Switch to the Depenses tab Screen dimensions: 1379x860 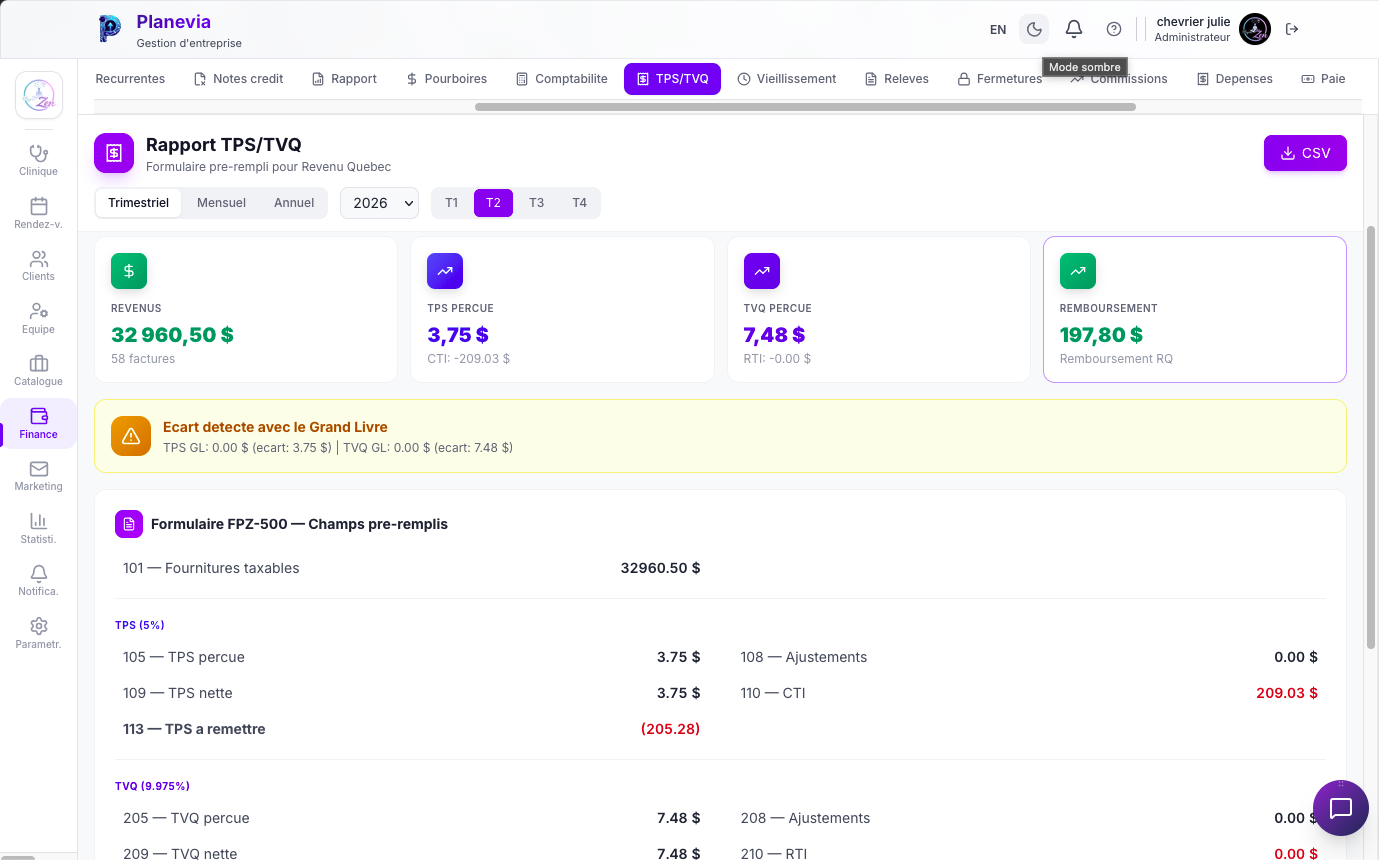[x=1234, y=79]
